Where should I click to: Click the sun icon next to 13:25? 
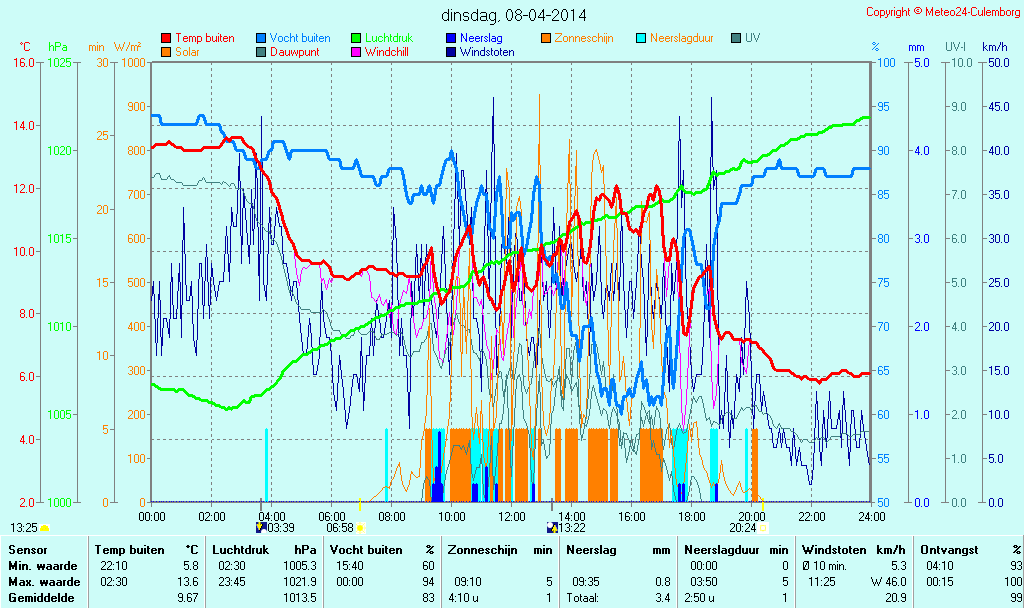pyautogui.click(x=45, y=528)
